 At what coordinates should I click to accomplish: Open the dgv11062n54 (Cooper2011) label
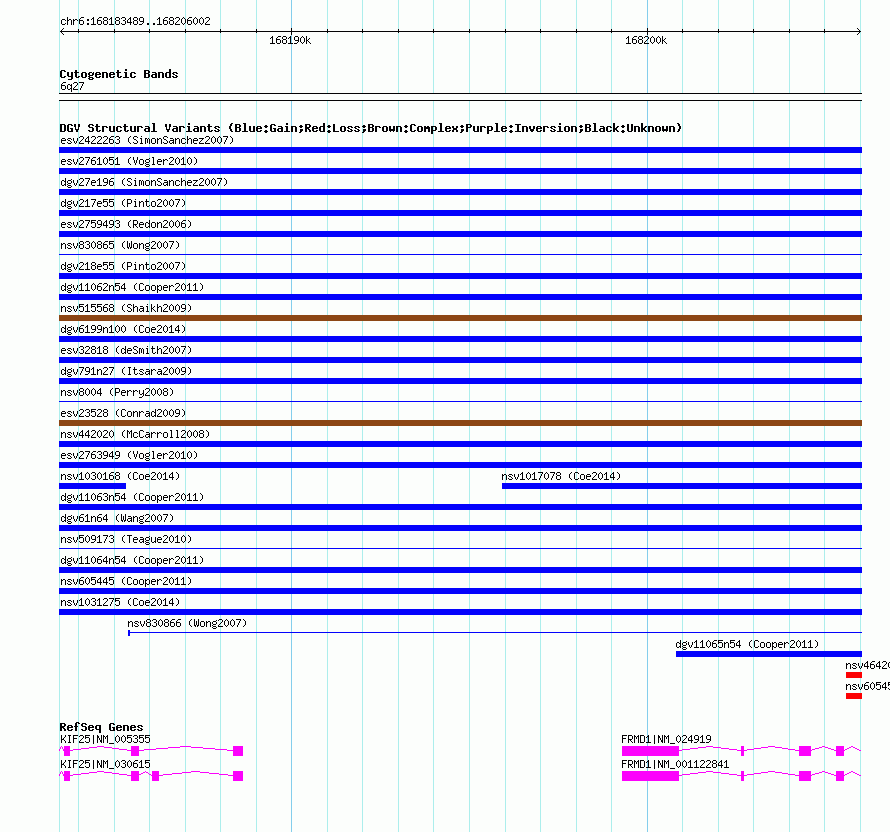click(x=132, y=287)
